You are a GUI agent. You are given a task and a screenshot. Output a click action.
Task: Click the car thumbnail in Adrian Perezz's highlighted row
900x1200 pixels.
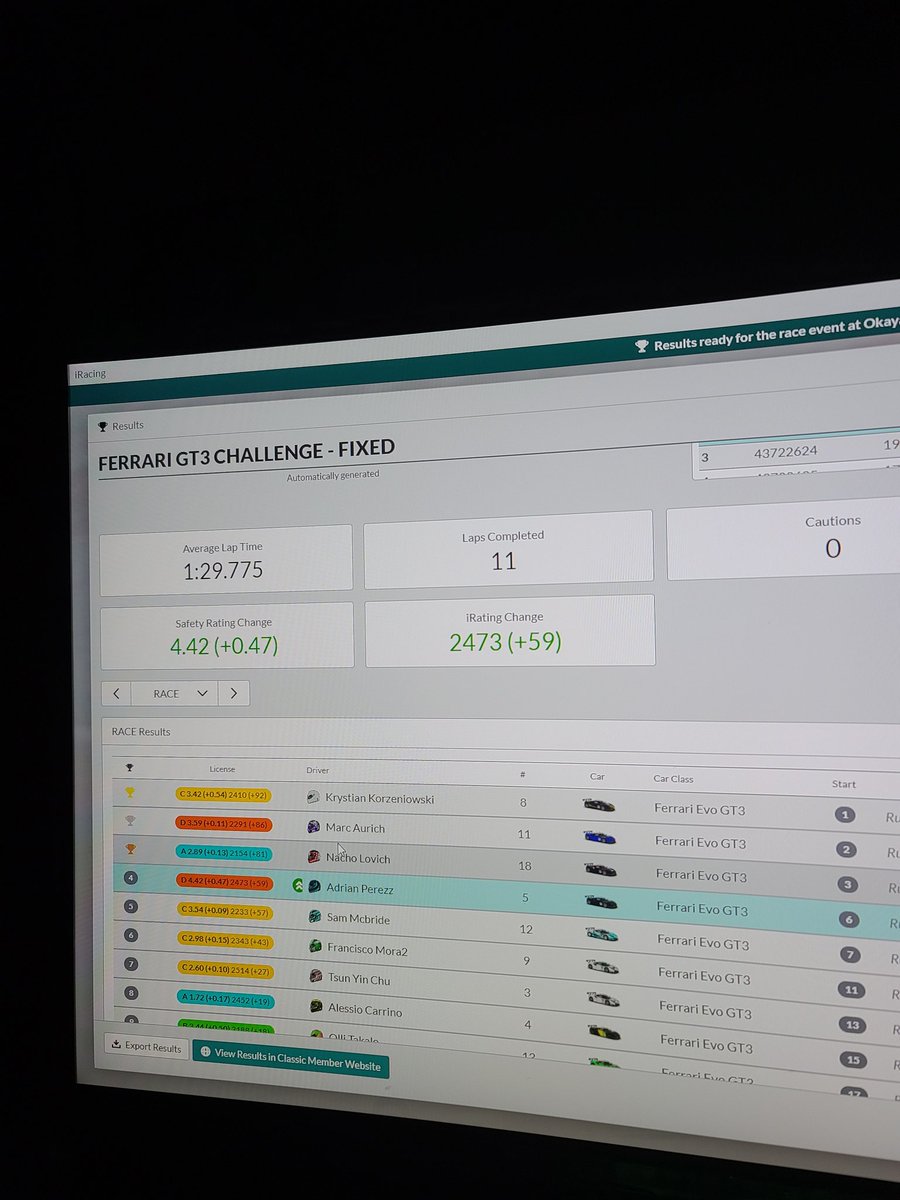601,901
